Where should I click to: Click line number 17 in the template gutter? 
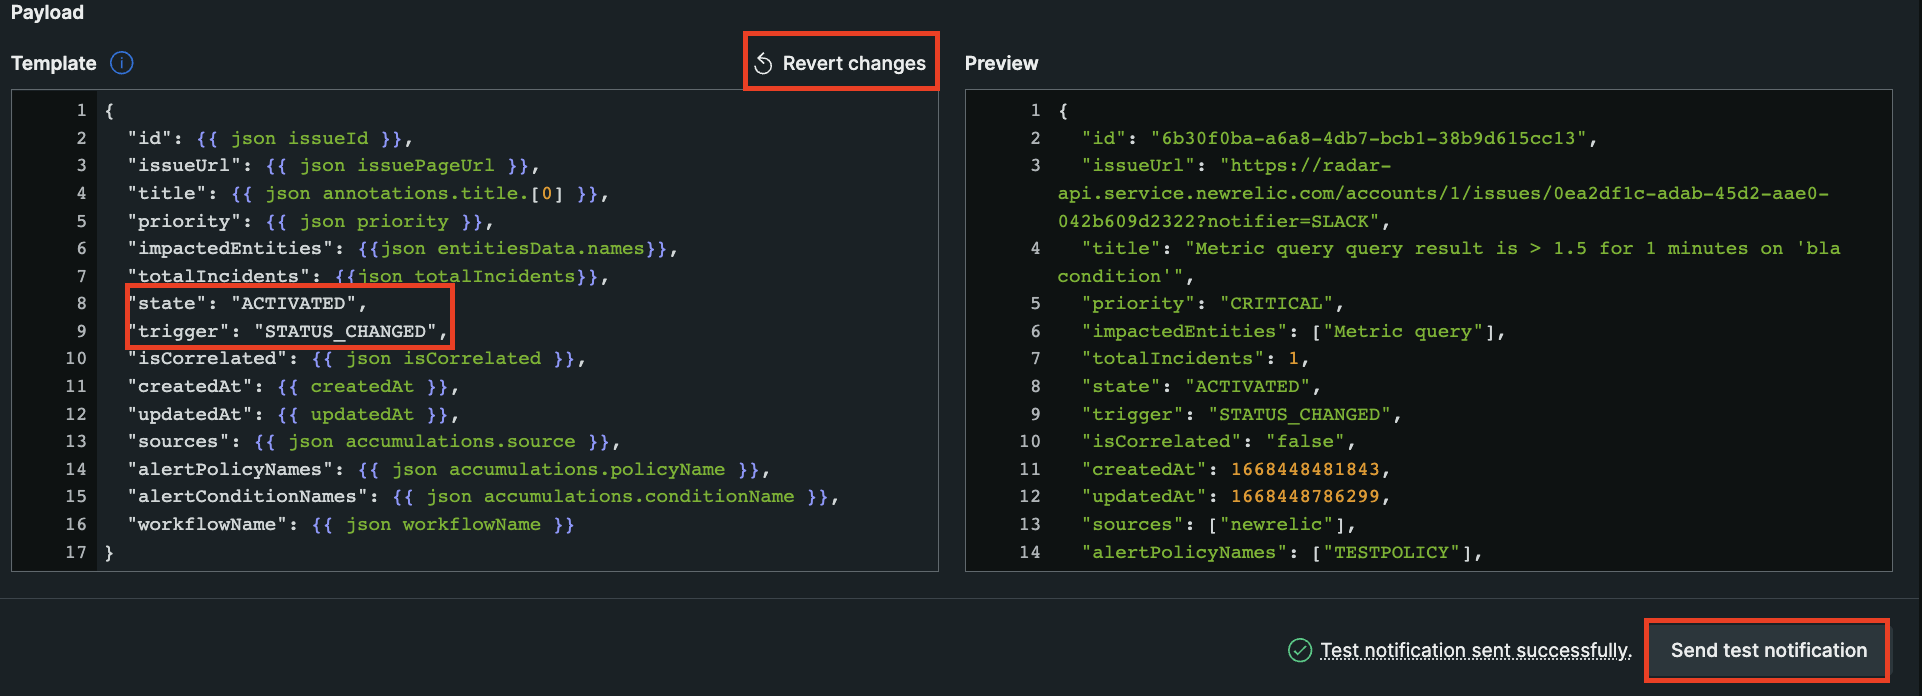point(76,552)
